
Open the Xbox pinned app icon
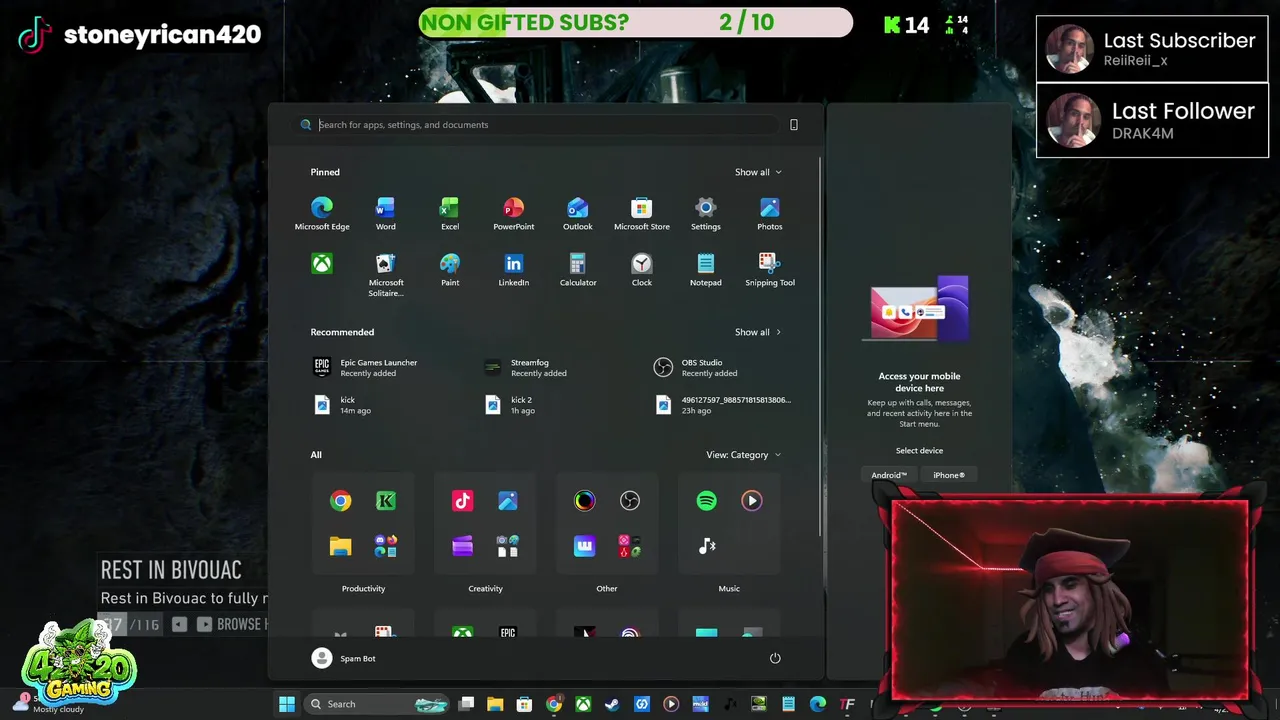pyautogui.click(x=322, y=264)
